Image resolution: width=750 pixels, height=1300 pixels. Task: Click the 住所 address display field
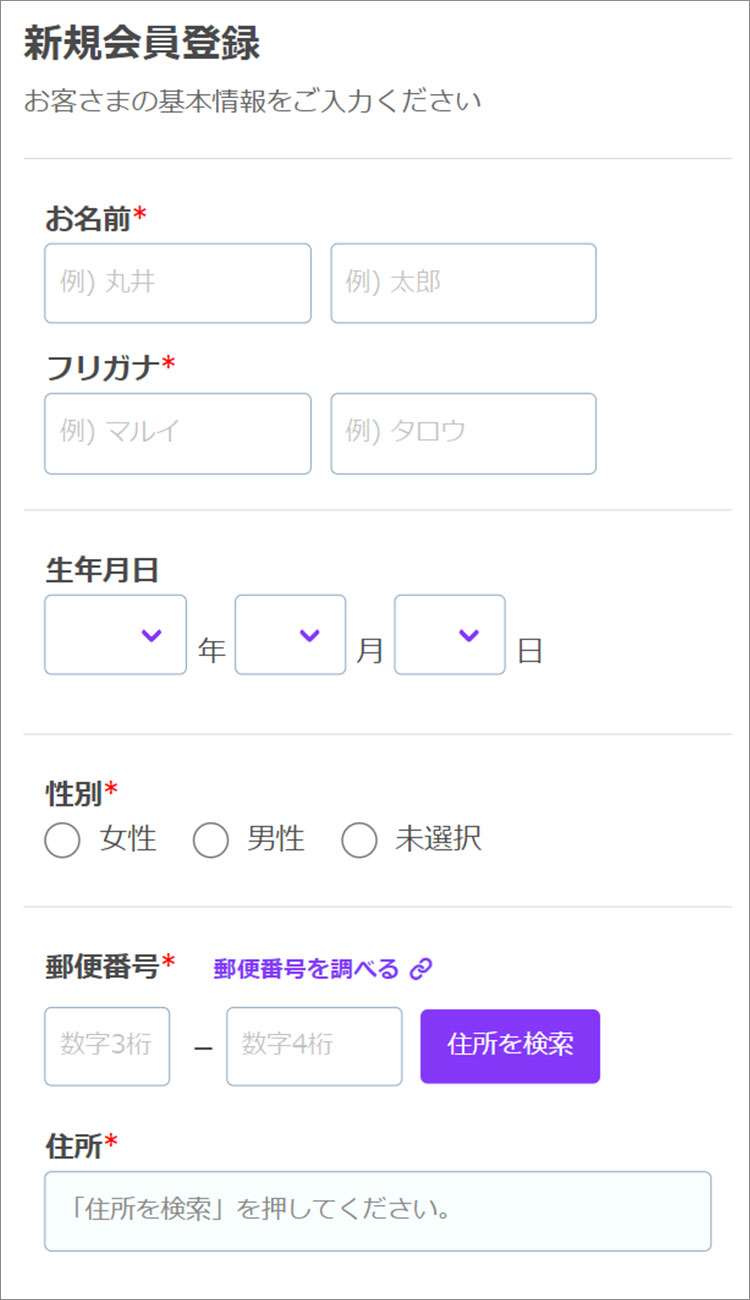click(375, 1210)
